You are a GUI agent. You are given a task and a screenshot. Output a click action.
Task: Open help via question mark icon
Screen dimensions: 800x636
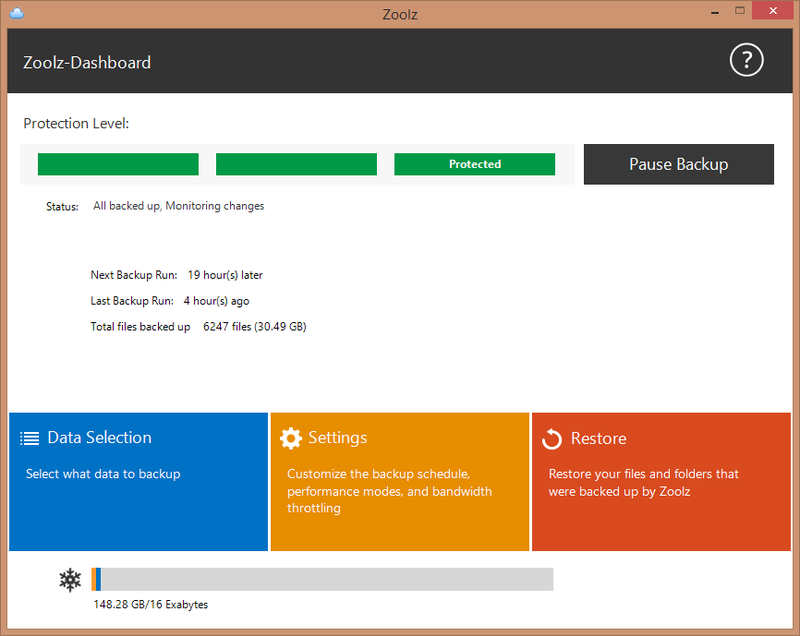(746, 60)
